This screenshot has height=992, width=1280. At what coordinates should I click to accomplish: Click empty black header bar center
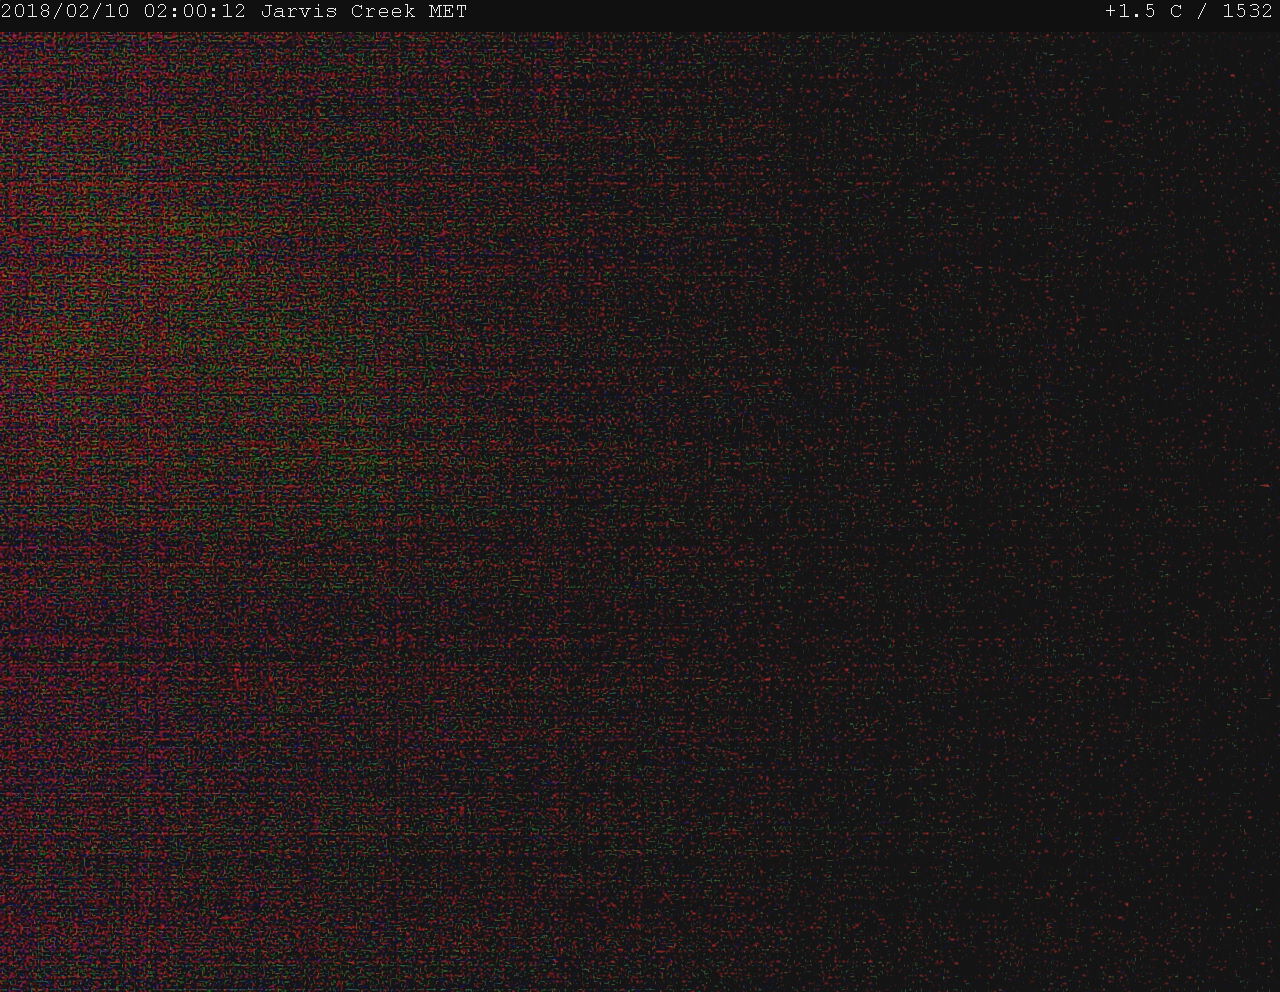(780, 12)
